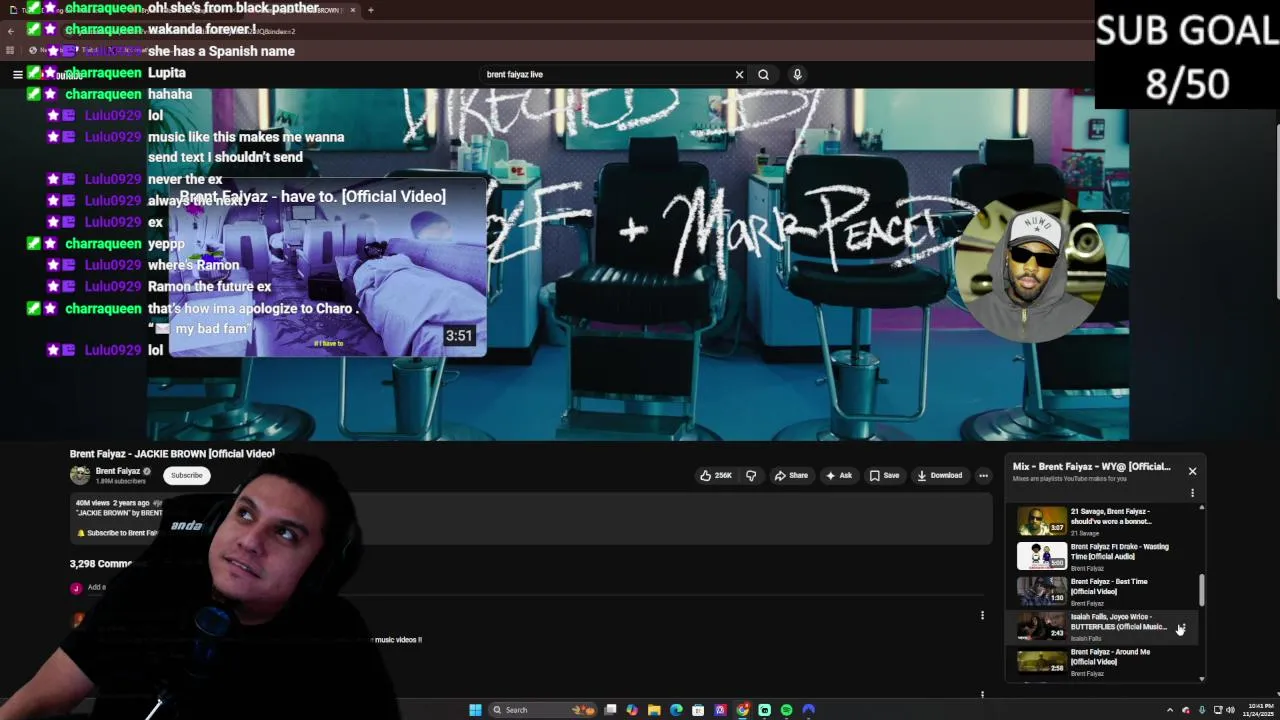Viewport: 1280px width, 720px height.
Task: Show hidden system tray icons chevron
Action: click(1170, 710)
